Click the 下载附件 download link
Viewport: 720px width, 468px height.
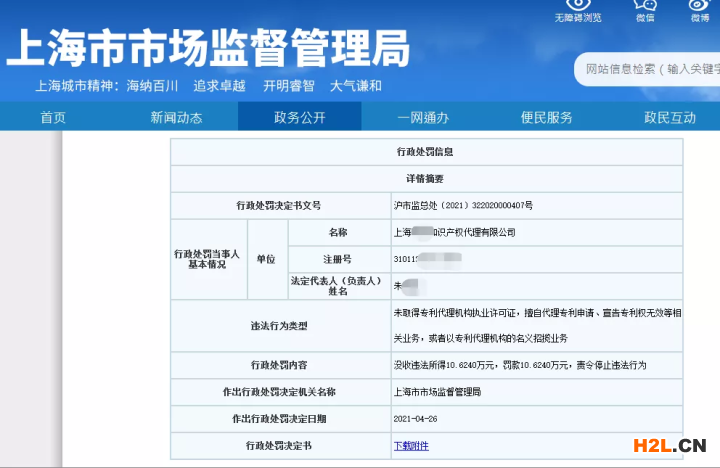coord(411,446)
